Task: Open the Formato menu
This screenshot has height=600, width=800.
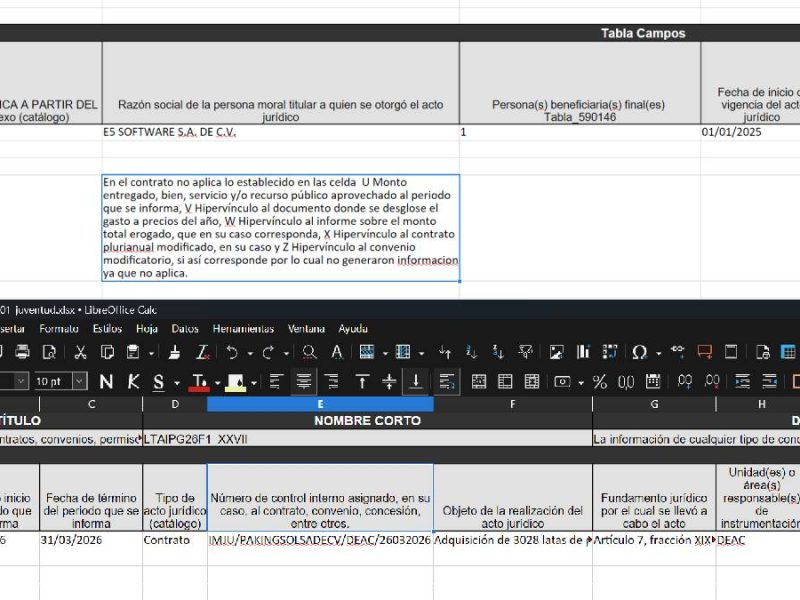Action: click(x=59, y=329)
